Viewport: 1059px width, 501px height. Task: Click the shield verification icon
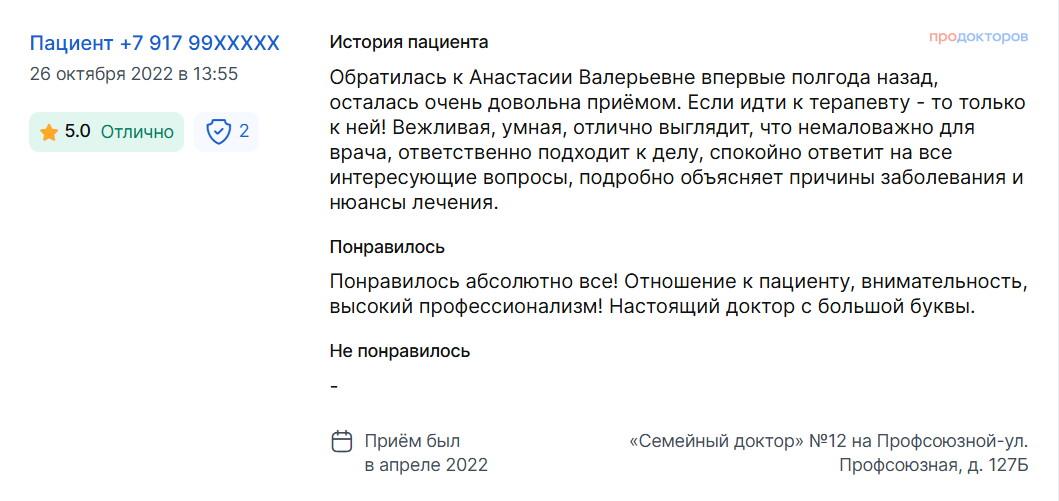(218, 132)
